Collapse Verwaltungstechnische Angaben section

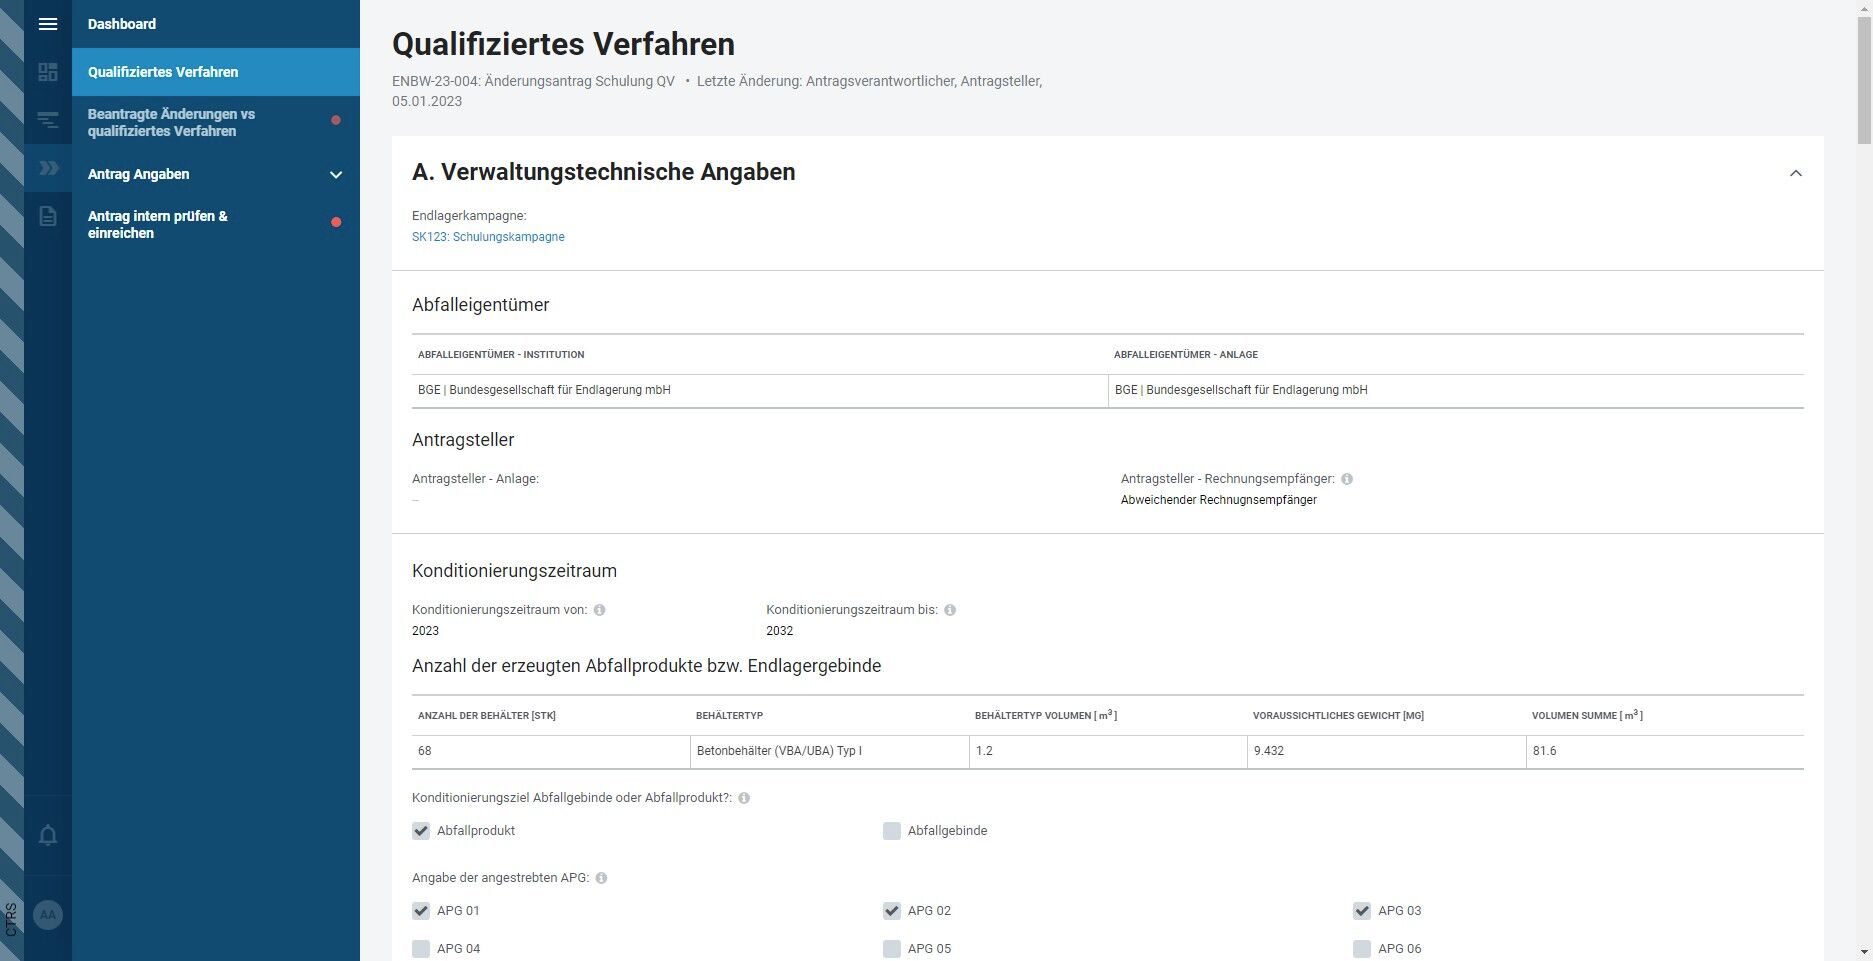(1796, 173)
